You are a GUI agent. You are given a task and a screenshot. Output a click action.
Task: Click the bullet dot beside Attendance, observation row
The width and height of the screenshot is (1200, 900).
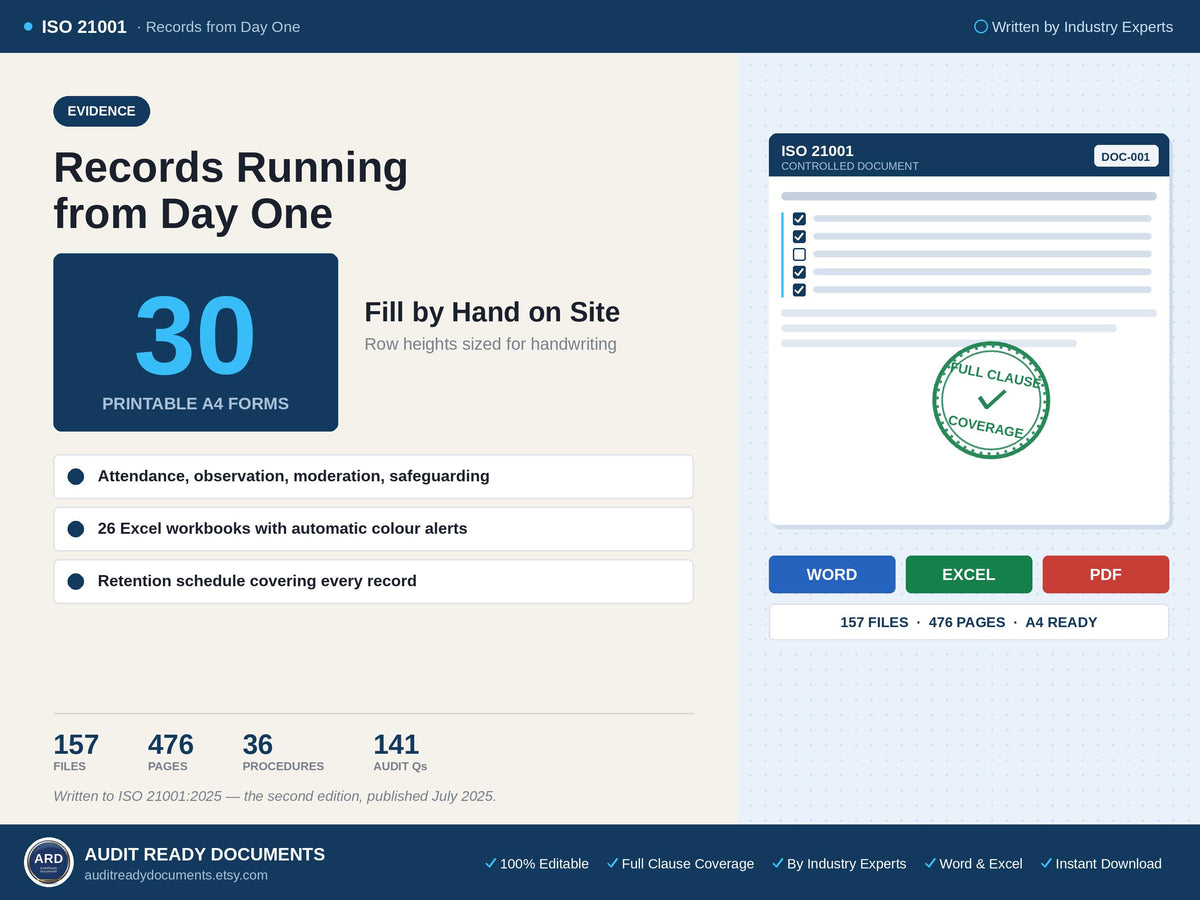tap(76, 477)
